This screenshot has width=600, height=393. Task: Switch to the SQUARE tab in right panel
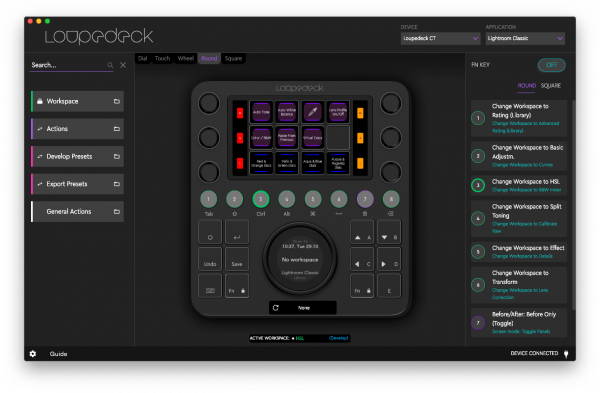point(551,85)
